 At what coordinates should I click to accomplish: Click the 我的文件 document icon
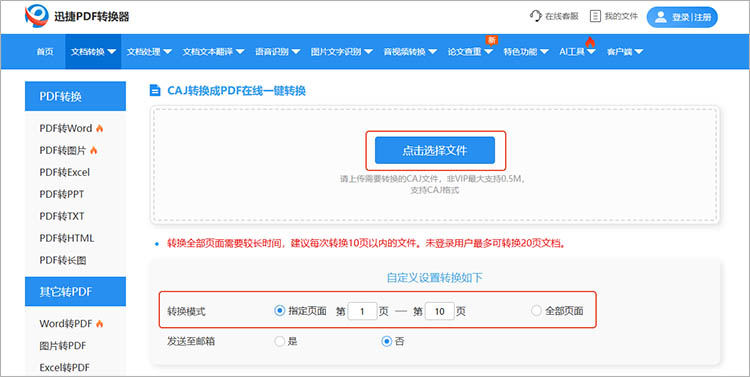tap(595, 16)
